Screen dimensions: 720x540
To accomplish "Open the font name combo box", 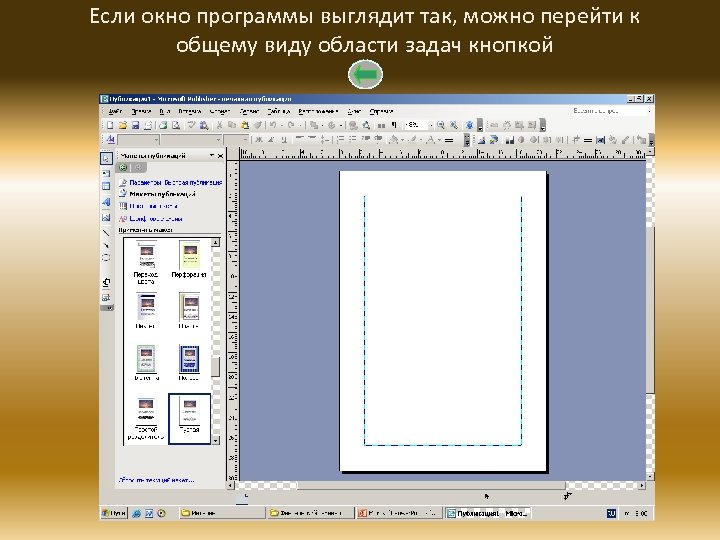I will coord(218,140).
